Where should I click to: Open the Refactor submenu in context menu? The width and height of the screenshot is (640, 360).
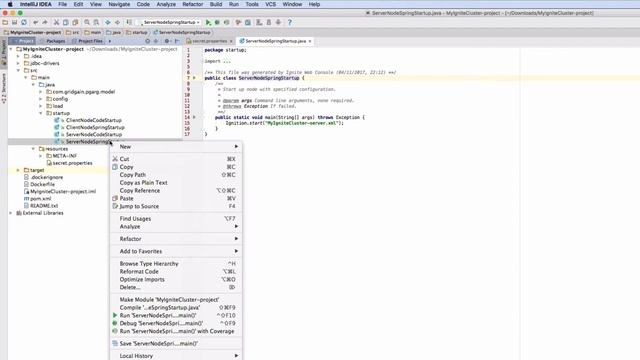point(176,239)
